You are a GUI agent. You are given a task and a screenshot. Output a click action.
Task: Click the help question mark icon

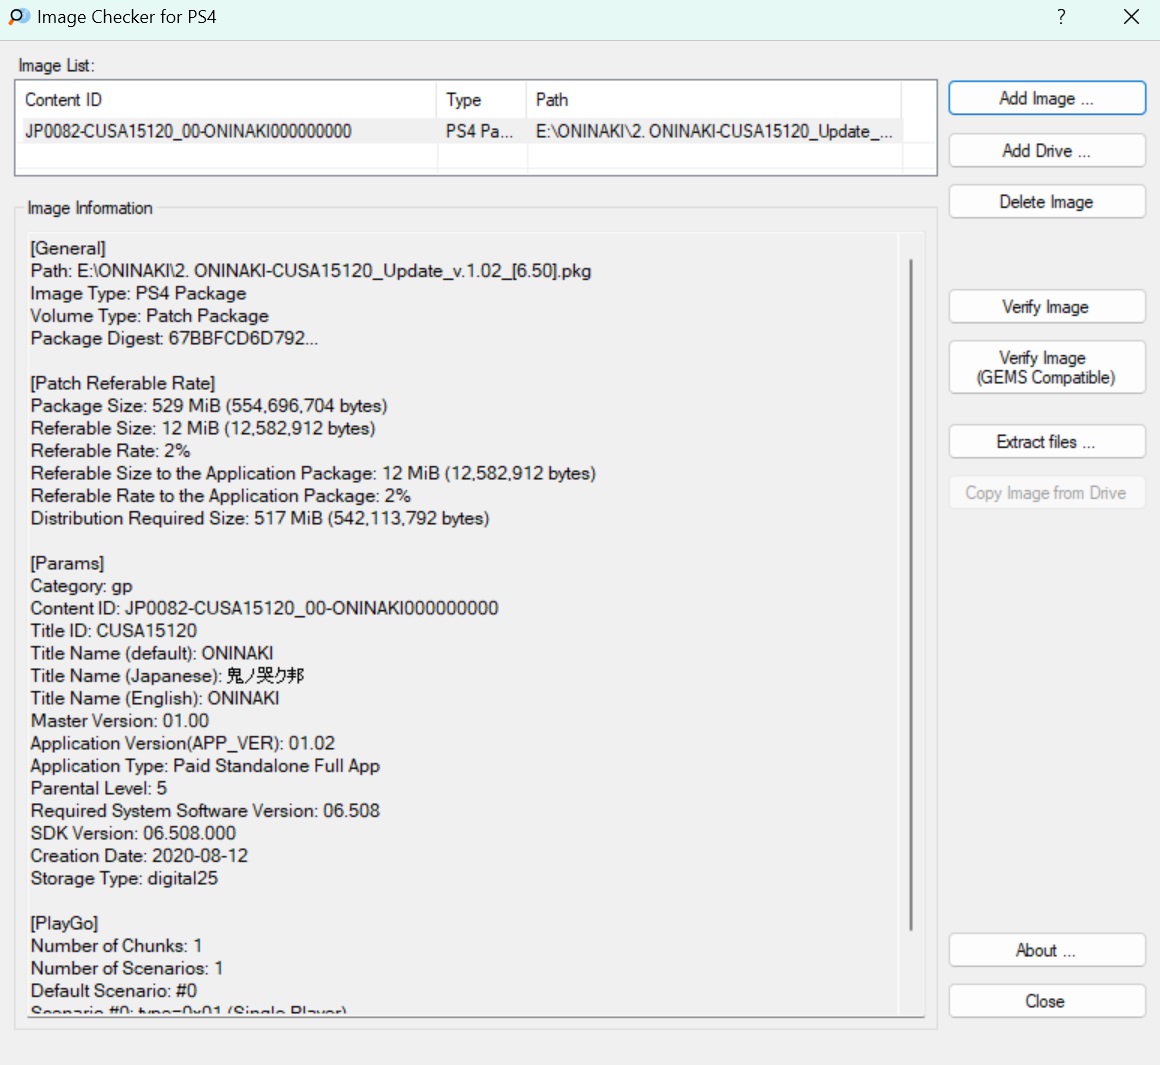click(x=1062, y=17)
